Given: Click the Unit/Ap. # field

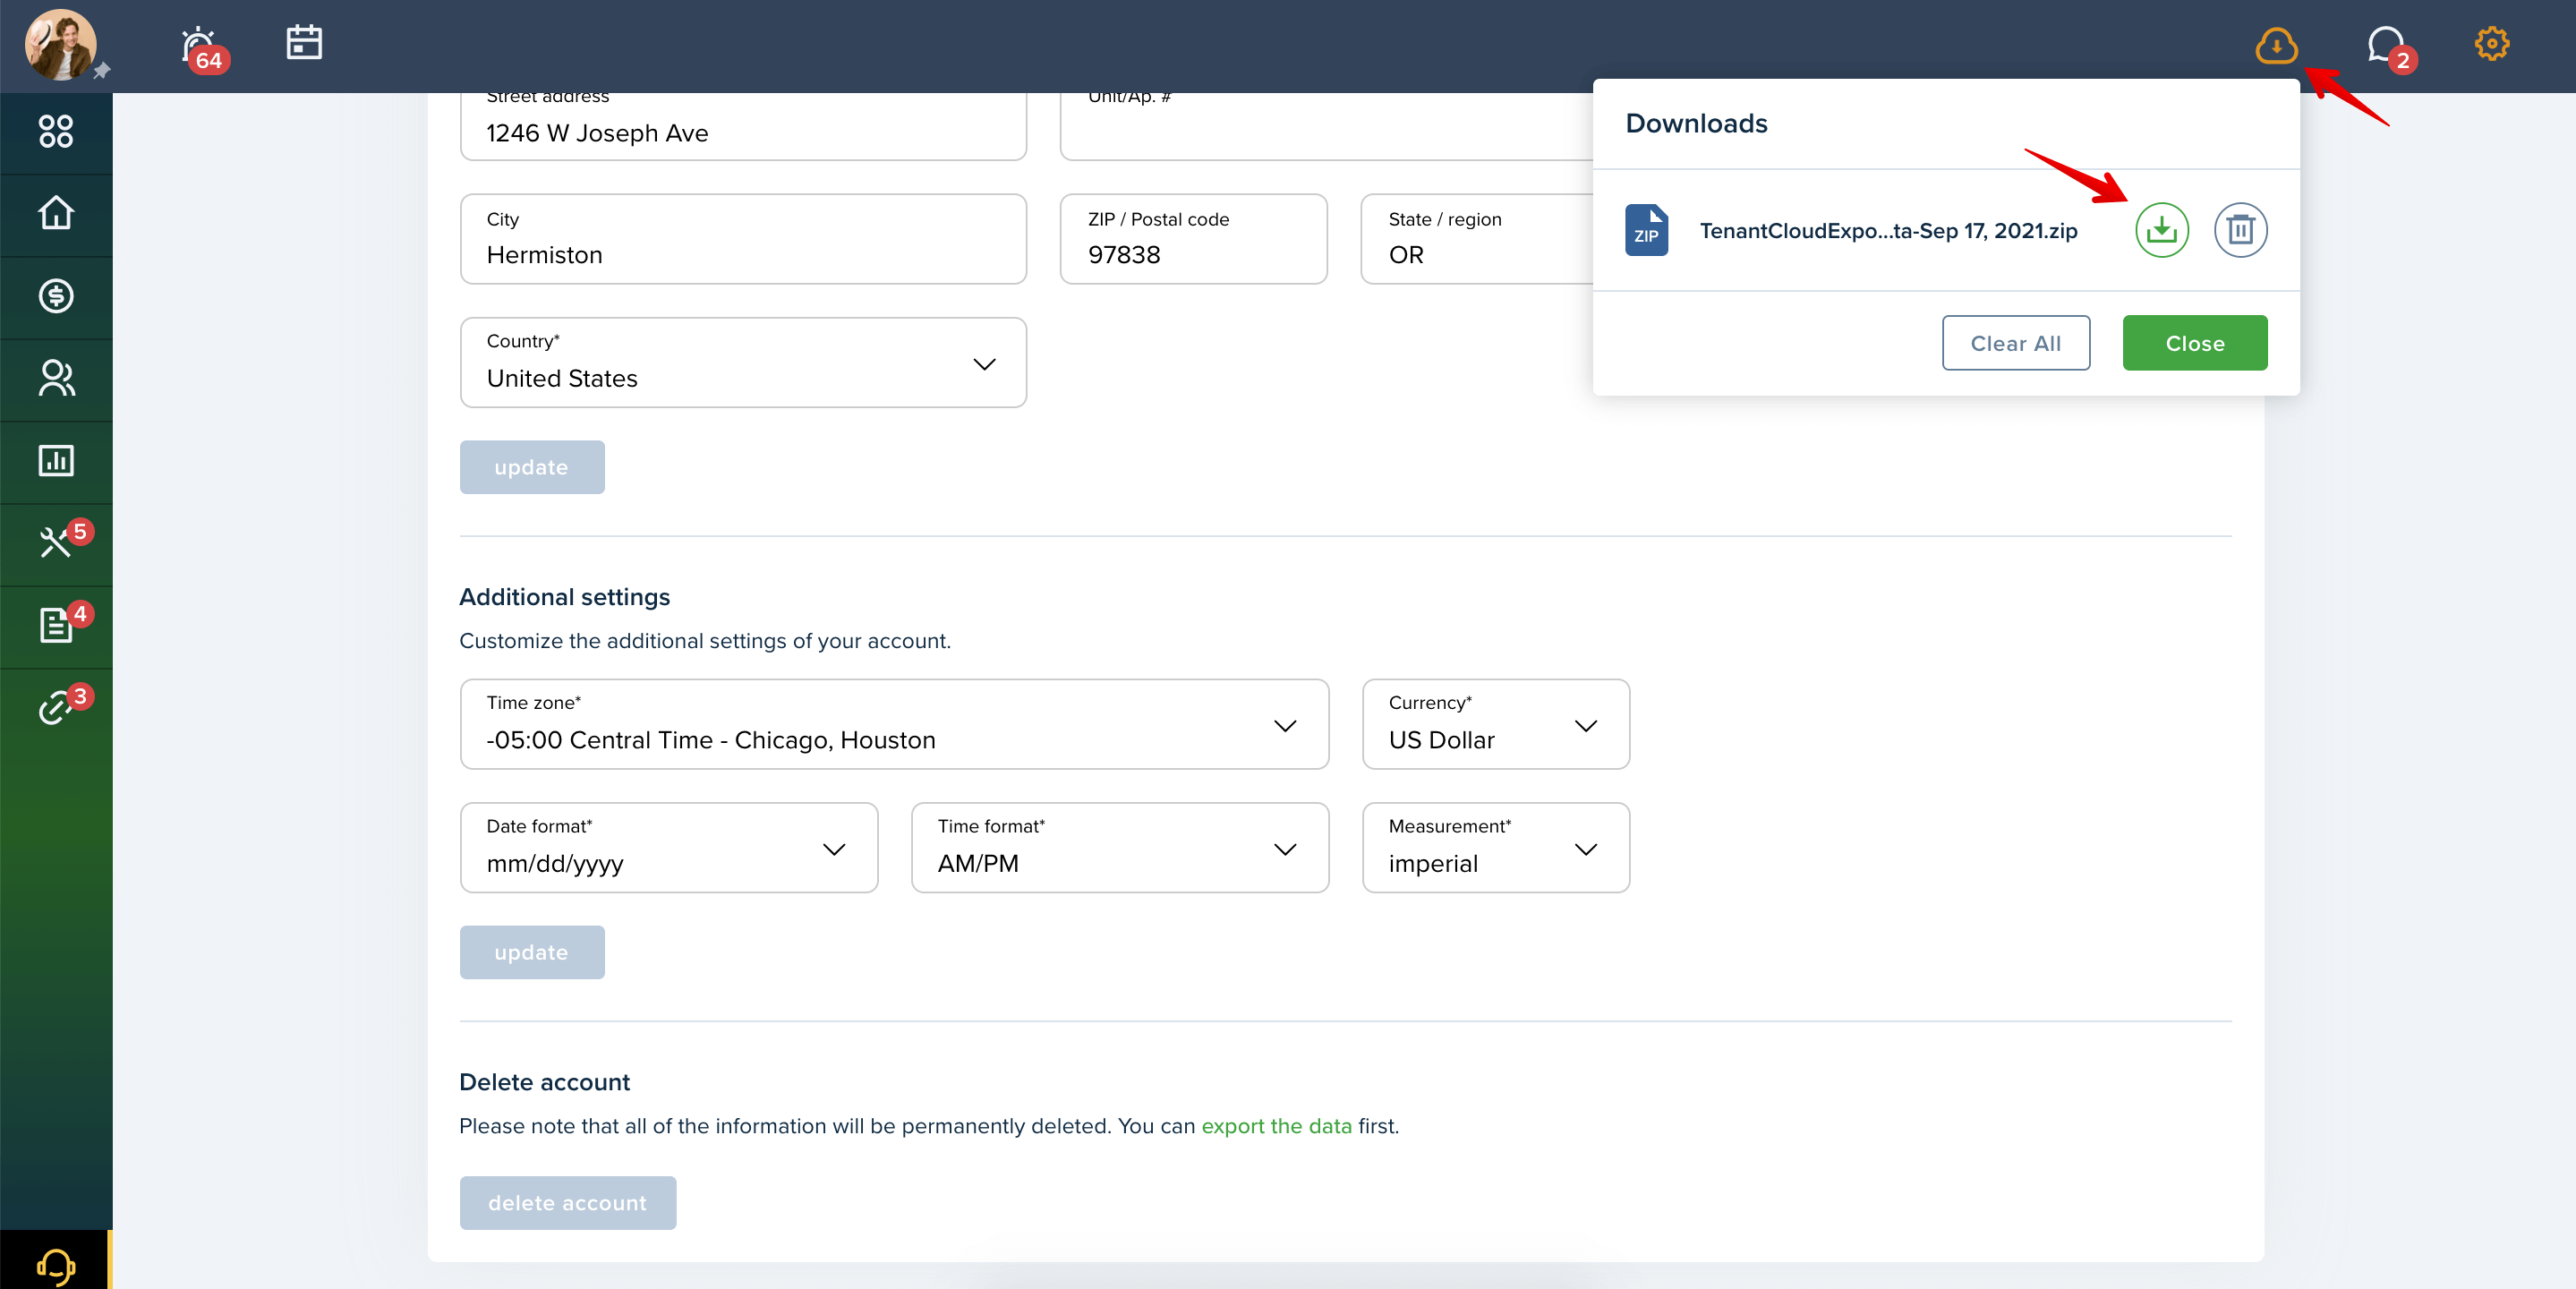Looking at the screenshot, I should [1327, 126].
